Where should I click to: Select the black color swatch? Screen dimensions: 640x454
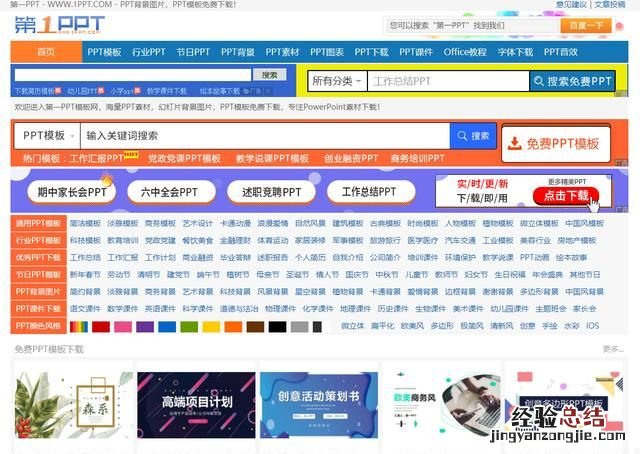[x=277, y=326]
